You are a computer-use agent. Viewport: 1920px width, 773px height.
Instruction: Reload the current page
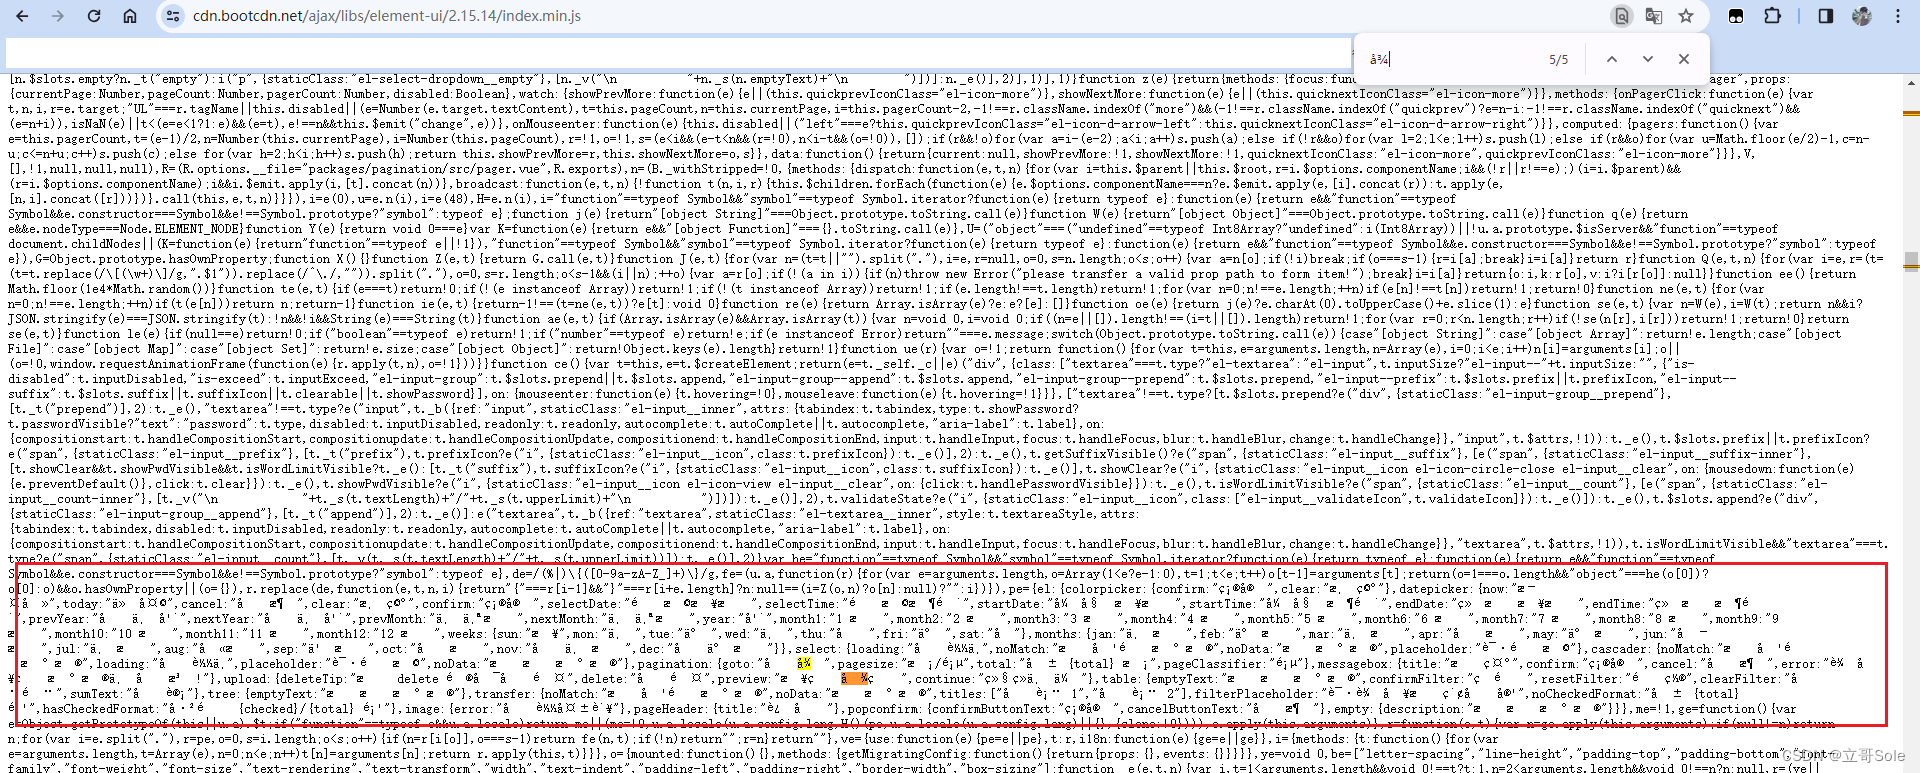[x=94, y=16]
